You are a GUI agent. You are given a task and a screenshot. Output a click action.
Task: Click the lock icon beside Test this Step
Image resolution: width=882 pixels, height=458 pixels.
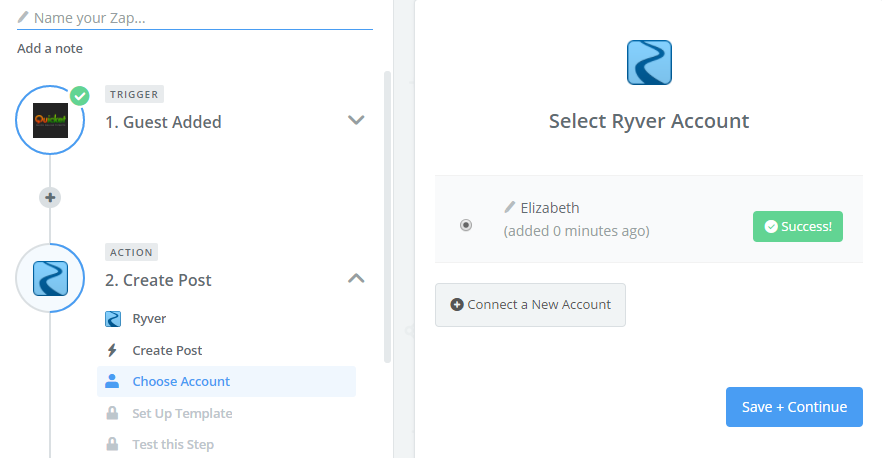[x=112, y=444]
